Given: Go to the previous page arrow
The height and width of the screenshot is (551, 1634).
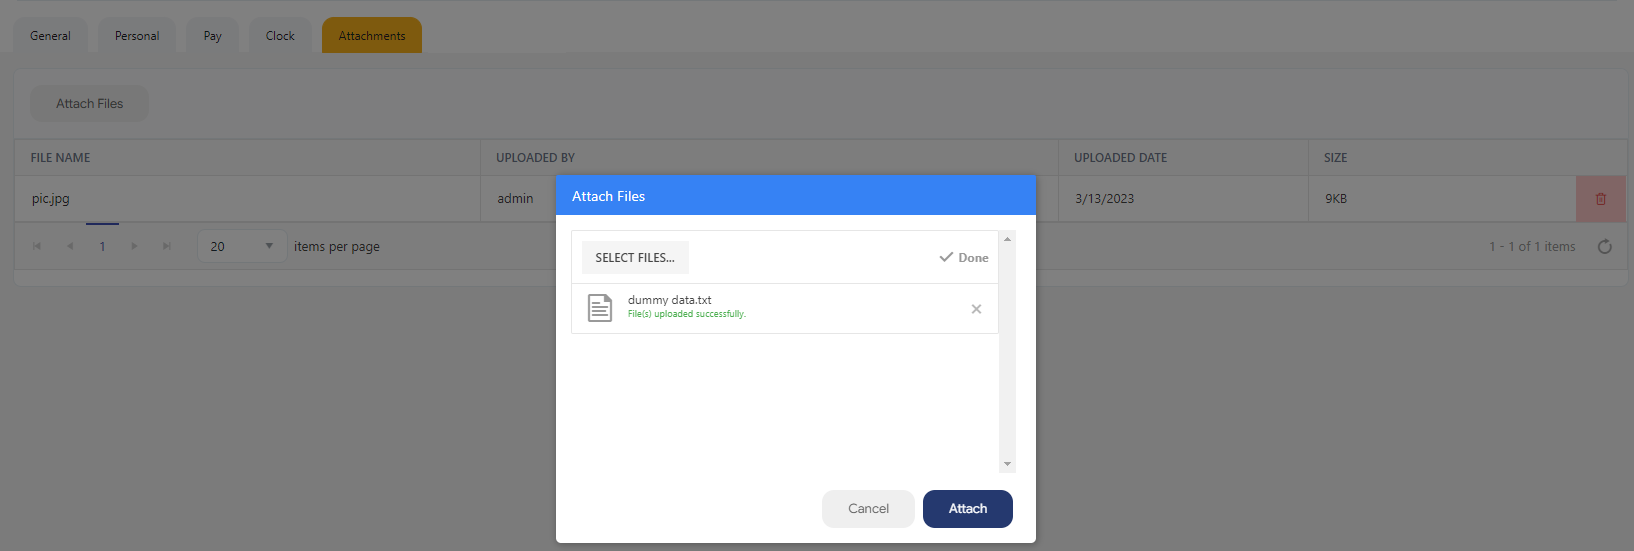Looking at the screenshot, I should (70, 247).
